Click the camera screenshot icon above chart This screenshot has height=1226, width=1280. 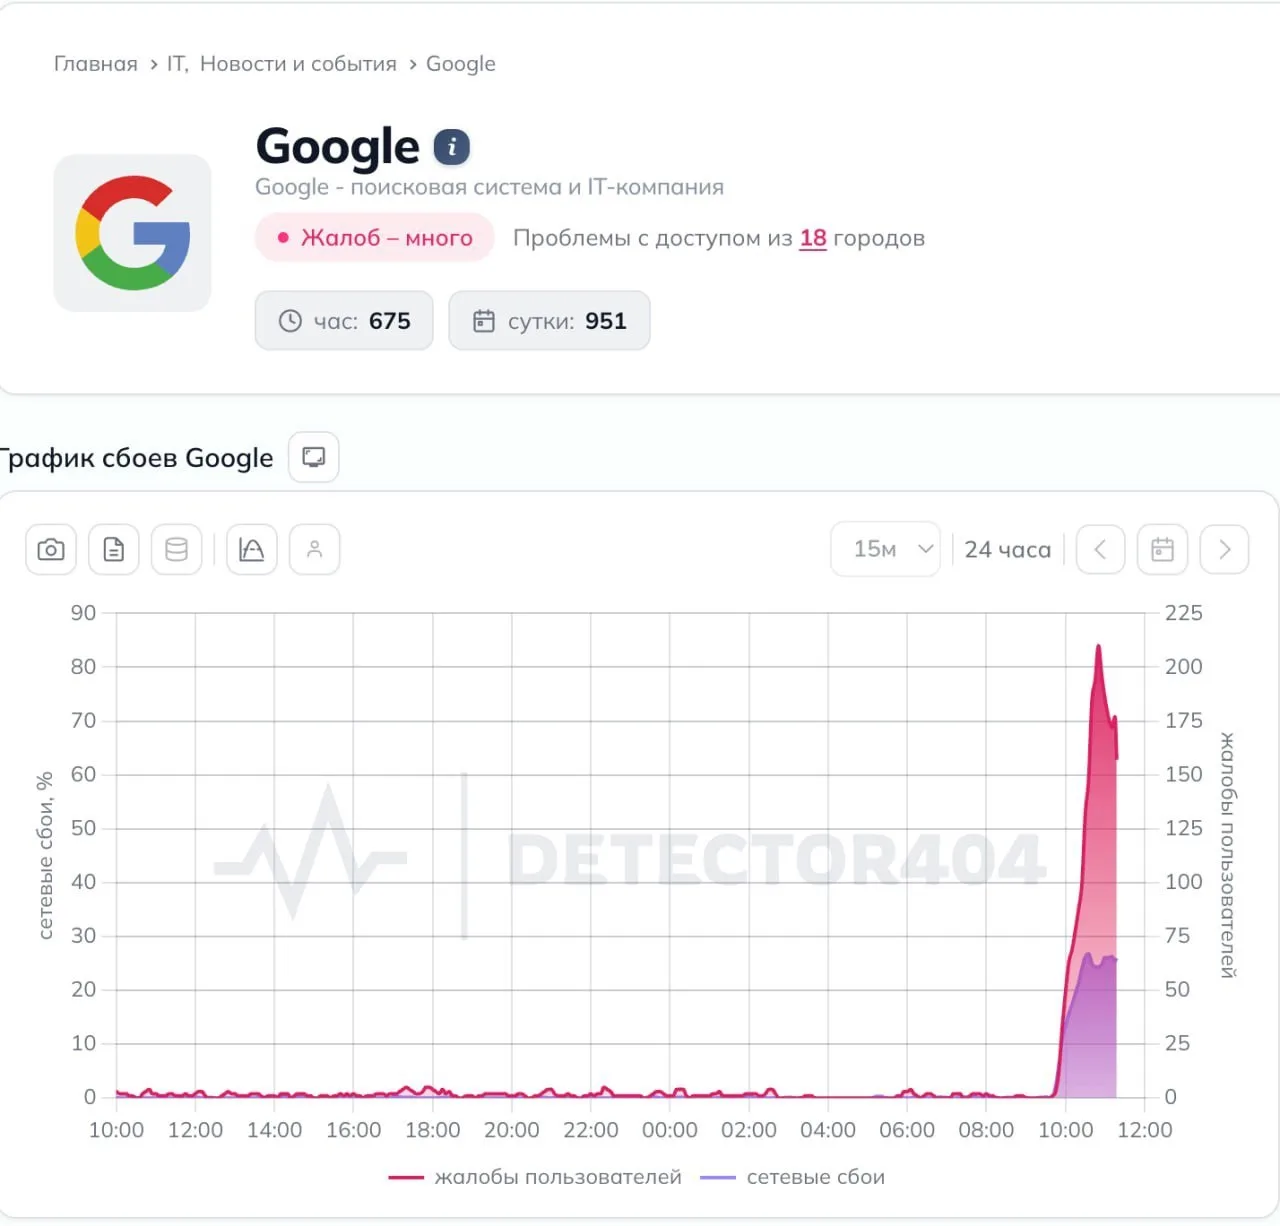tap(51, 549)
